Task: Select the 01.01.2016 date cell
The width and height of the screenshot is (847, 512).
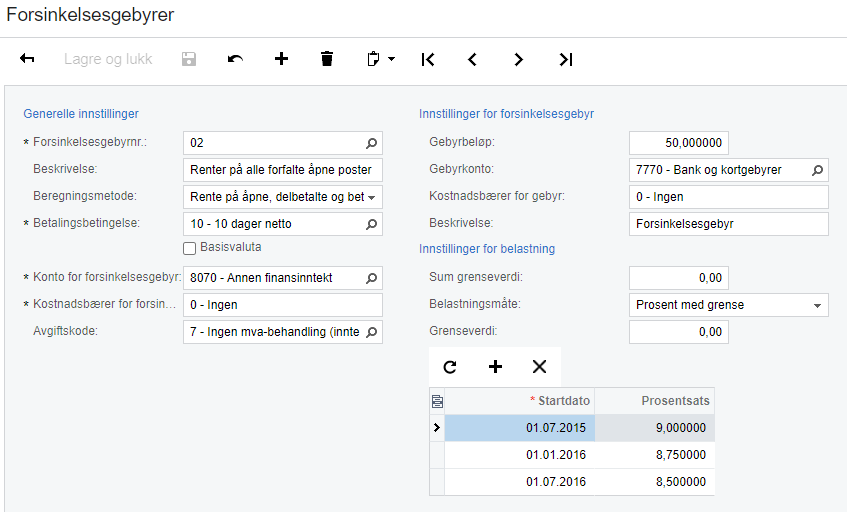Action: pyautogui.click(x=520, y=455)
